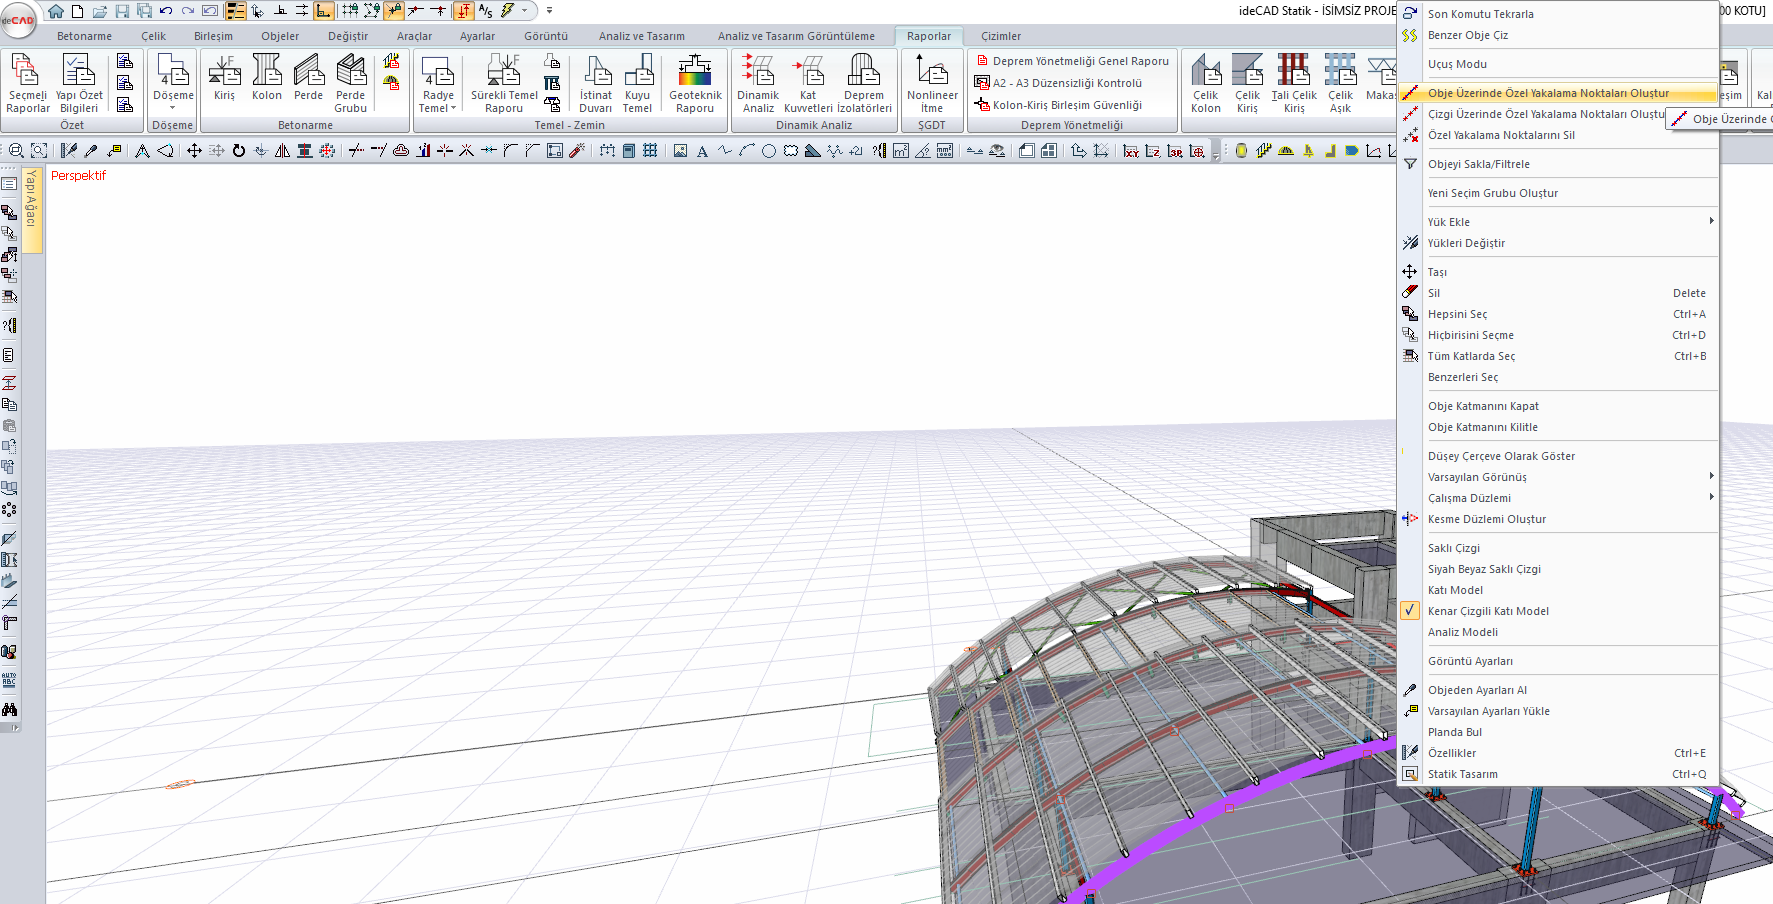Open Kat Kuvvetleri report
1773x904 pixels.
[808, 84]
